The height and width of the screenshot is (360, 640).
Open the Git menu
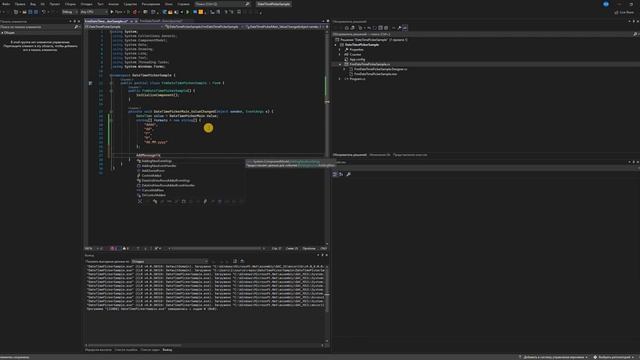point(42,4)
